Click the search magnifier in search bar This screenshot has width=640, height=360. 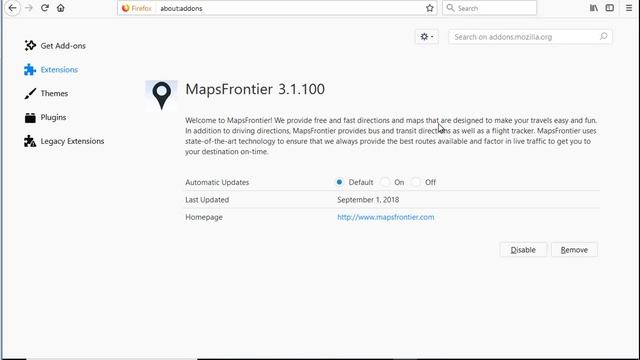(450, 8)
